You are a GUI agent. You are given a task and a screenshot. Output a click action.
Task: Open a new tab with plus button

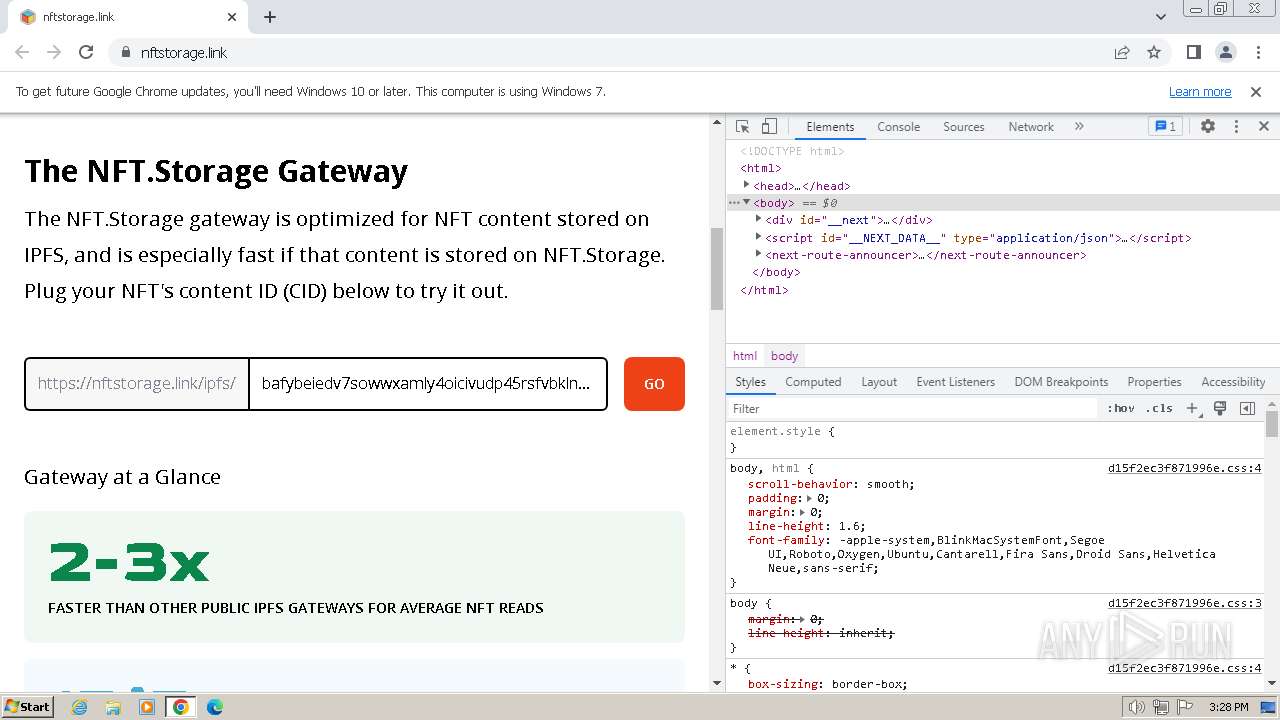270,17
